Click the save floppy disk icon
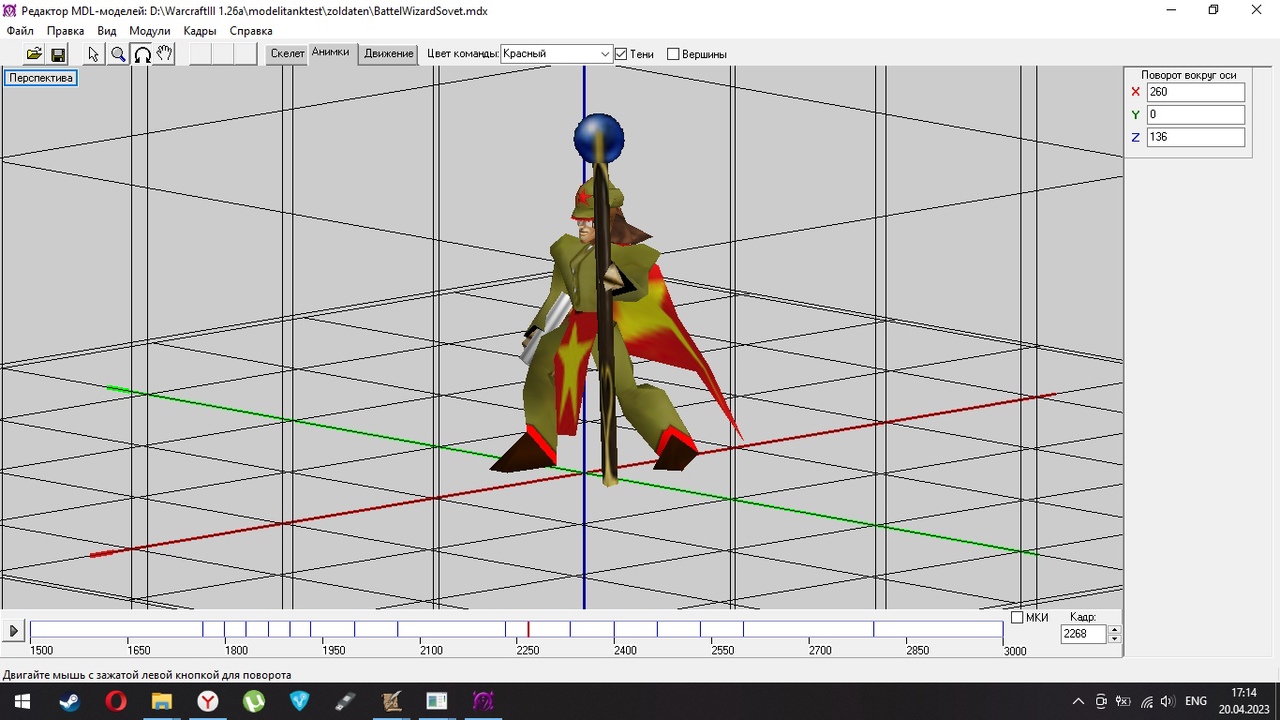 (x=58, y=54)
